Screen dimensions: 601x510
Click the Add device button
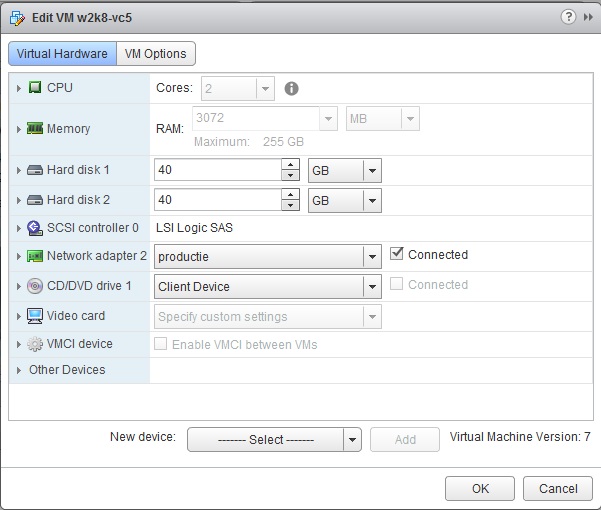click(405, 439)
